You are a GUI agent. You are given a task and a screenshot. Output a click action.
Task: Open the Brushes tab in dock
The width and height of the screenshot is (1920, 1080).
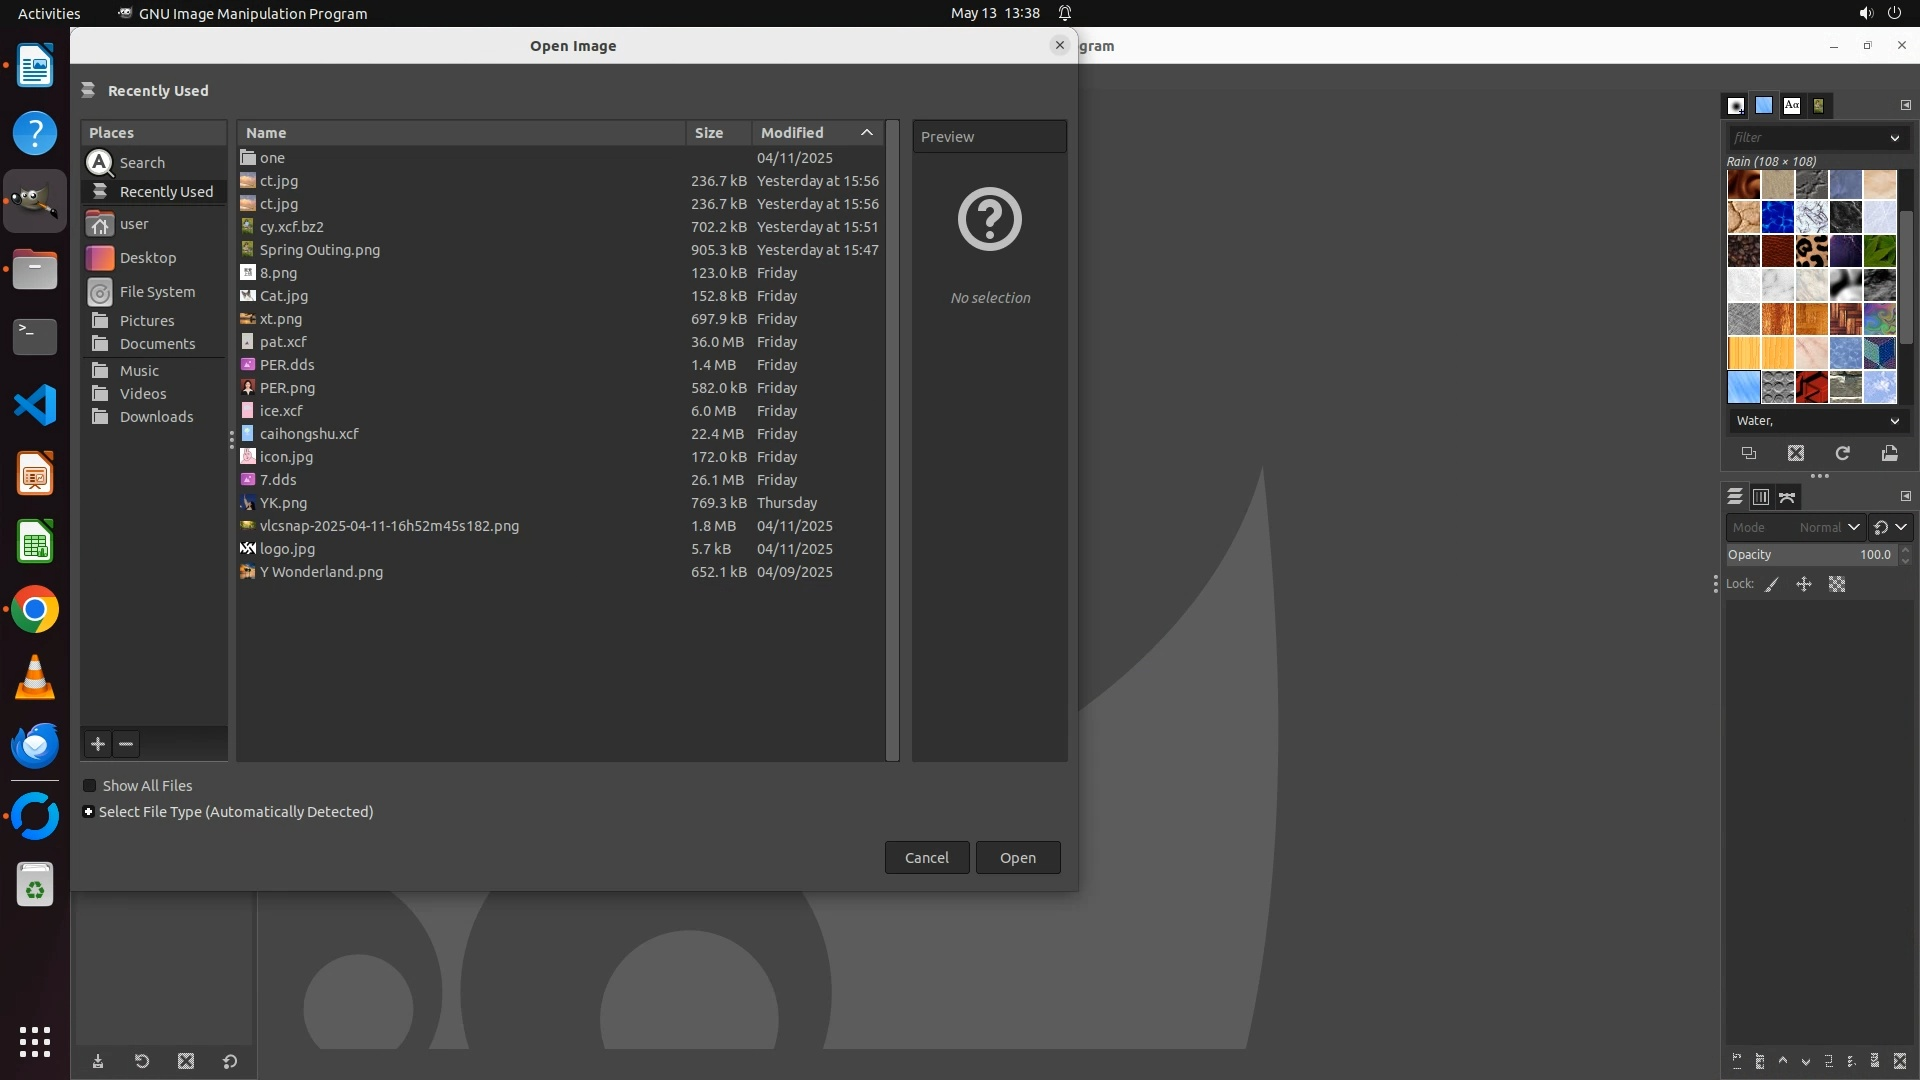(1736, 105)
